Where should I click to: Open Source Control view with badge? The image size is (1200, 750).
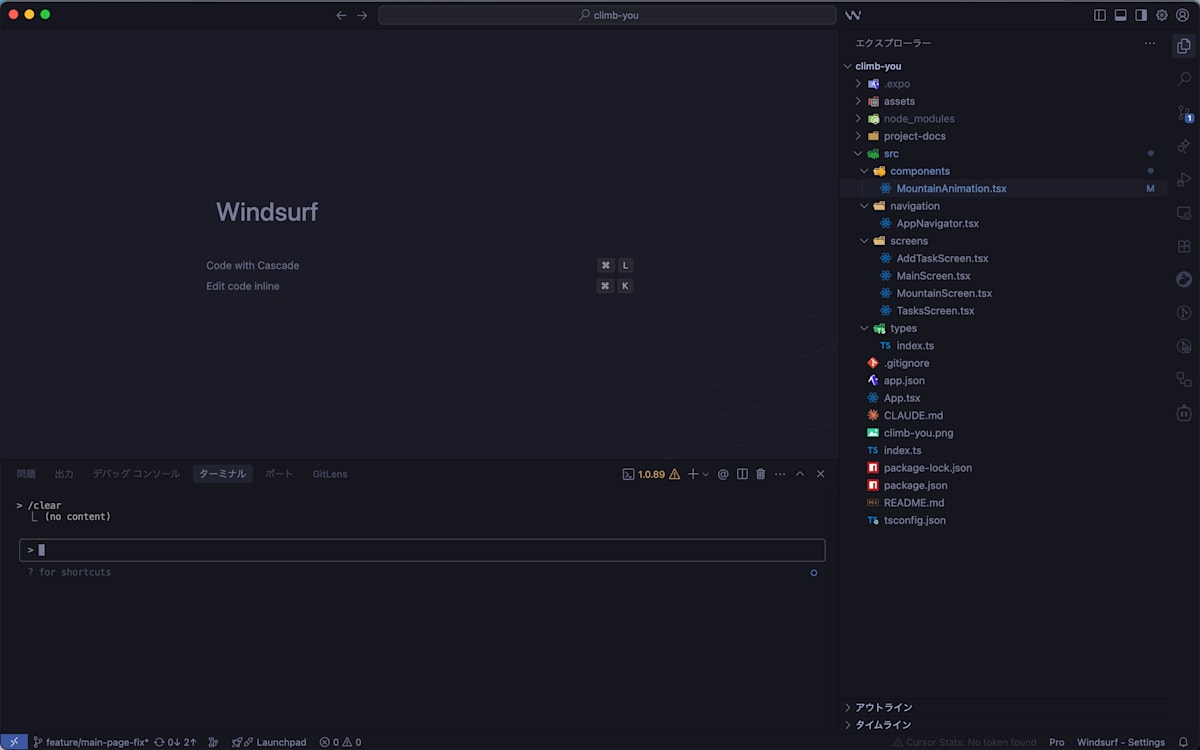[x=1184, y=113]
